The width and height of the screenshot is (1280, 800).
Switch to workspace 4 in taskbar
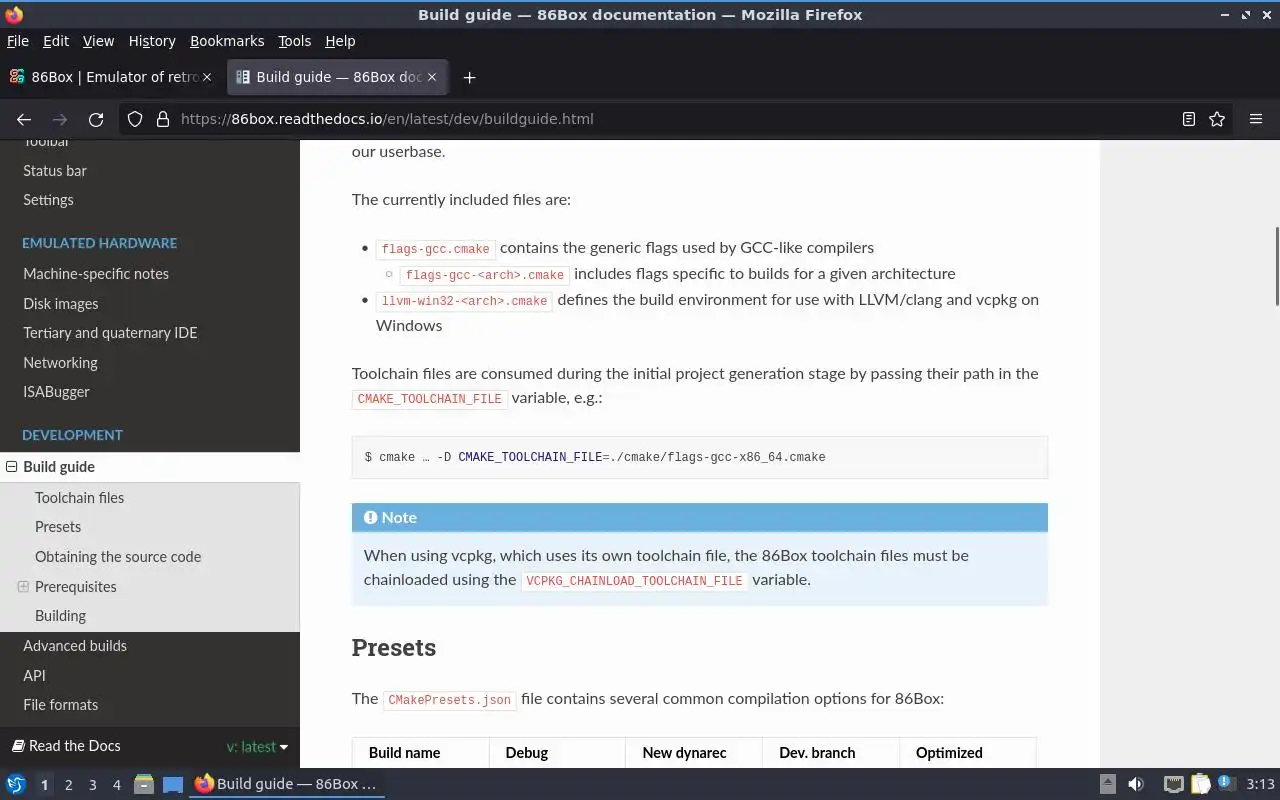[x=116, y=785]
